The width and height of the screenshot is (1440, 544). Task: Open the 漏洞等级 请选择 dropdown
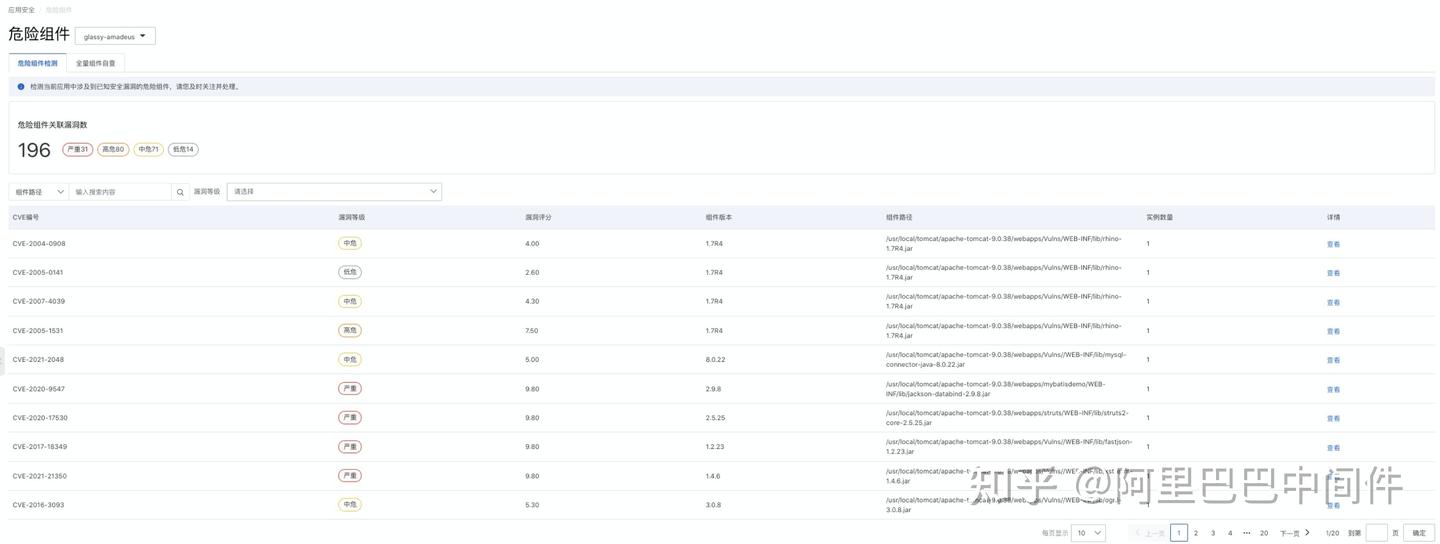(x=334, y=192)
